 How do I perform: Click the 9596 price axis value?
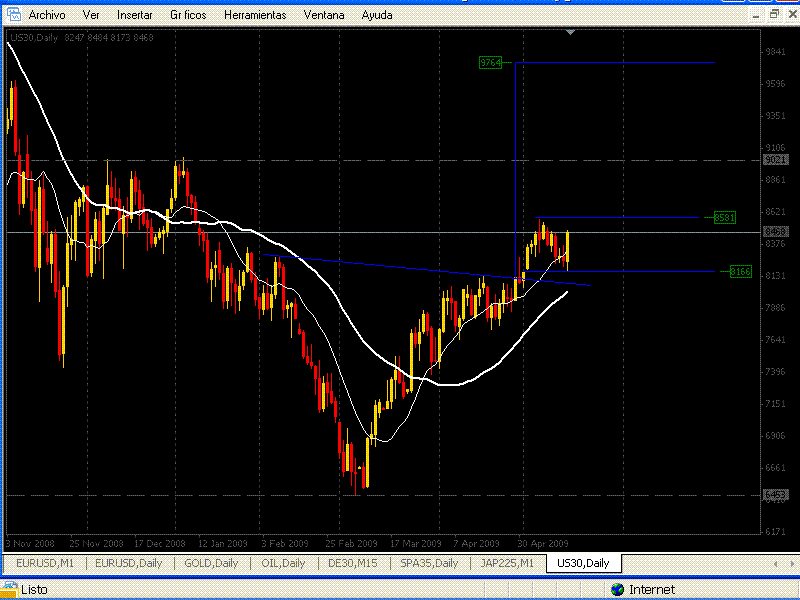point(776,84)
